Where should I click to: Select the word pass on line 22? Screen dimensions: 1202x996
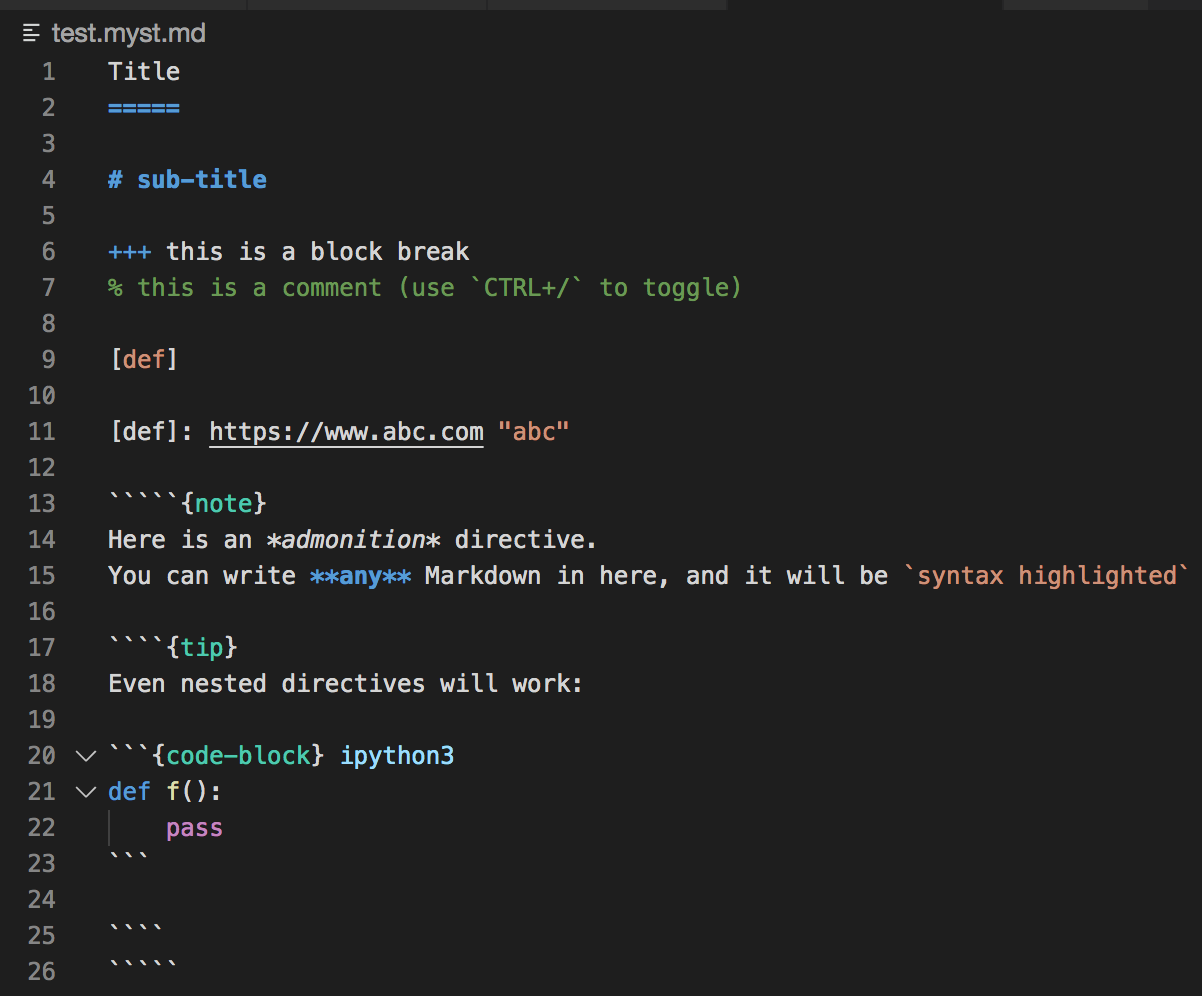click(x=194, y=827)
